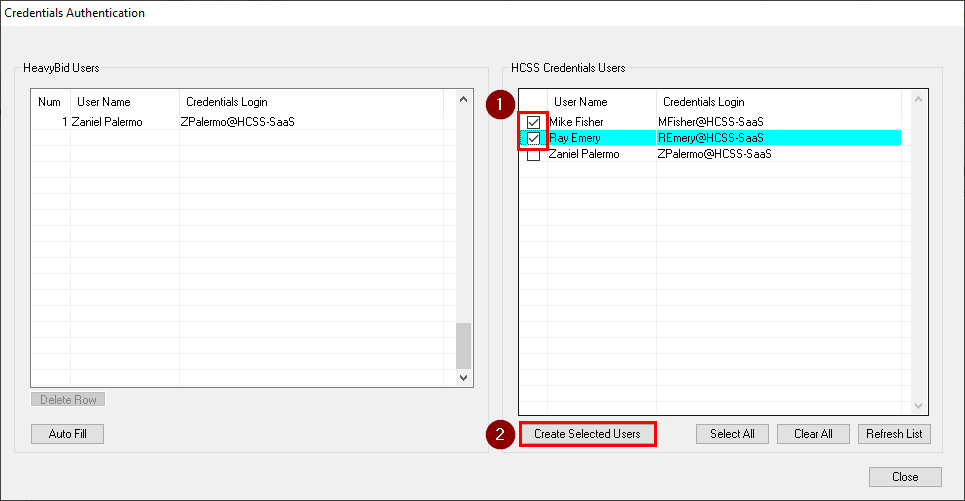Click HCSS Credentials Login column header

click(703, 102)
